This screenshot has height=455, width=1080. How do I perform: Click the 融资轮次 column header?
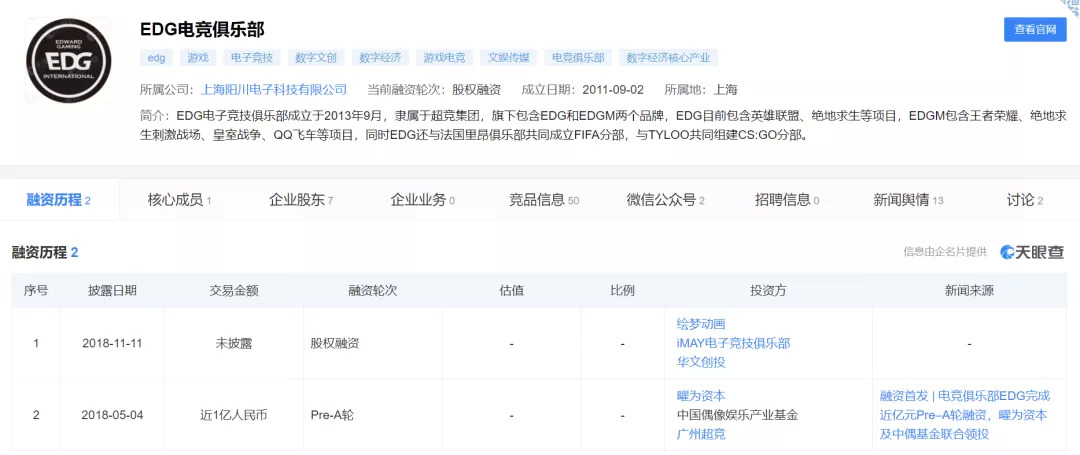(x=373, y=290)
